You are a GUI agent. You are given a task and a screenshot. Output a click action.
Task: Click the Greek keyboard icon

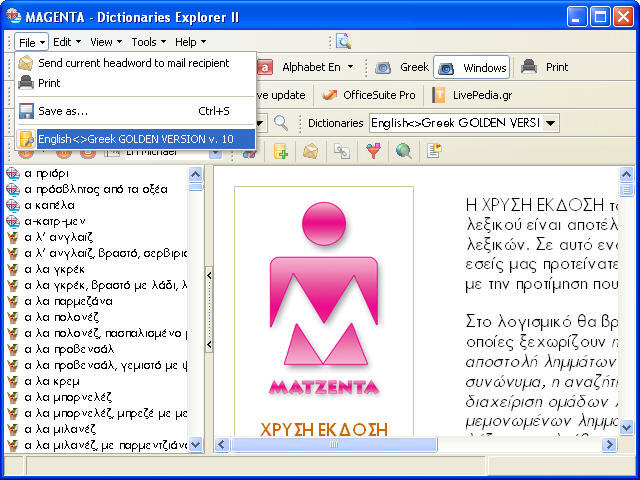point(382,67)
